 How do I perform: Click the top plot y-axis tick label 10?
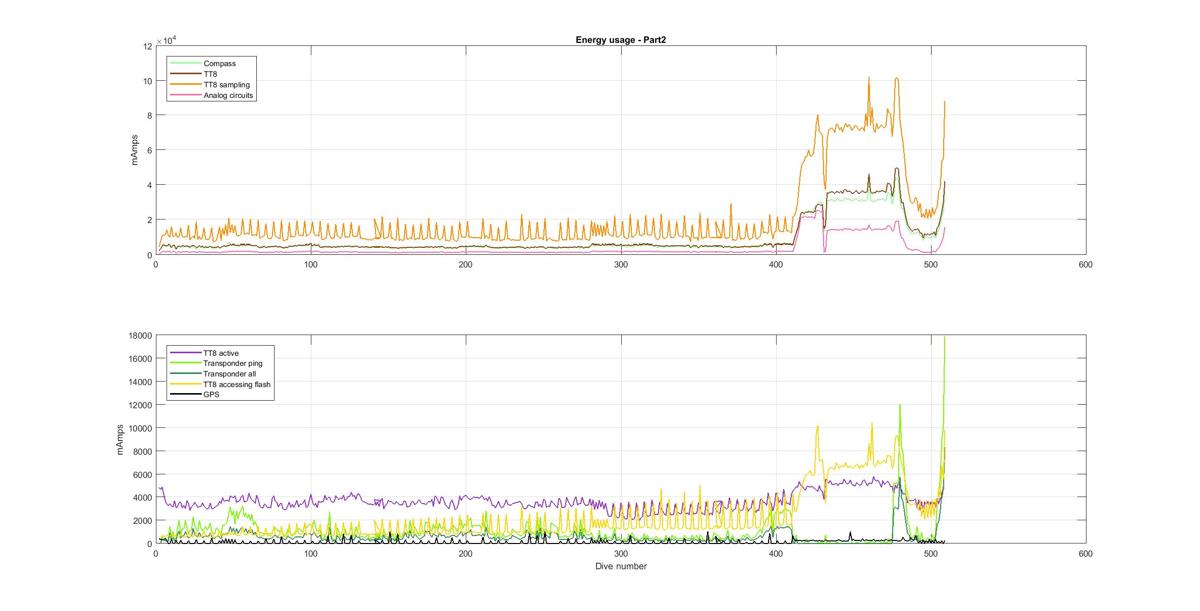click(x=147, y=81)
